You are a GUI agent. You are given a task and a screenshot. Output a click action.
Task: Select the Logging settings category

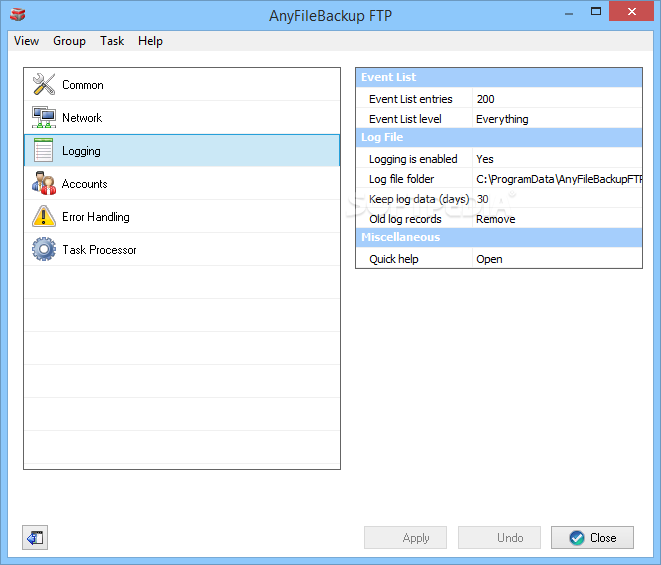[182, 150]
